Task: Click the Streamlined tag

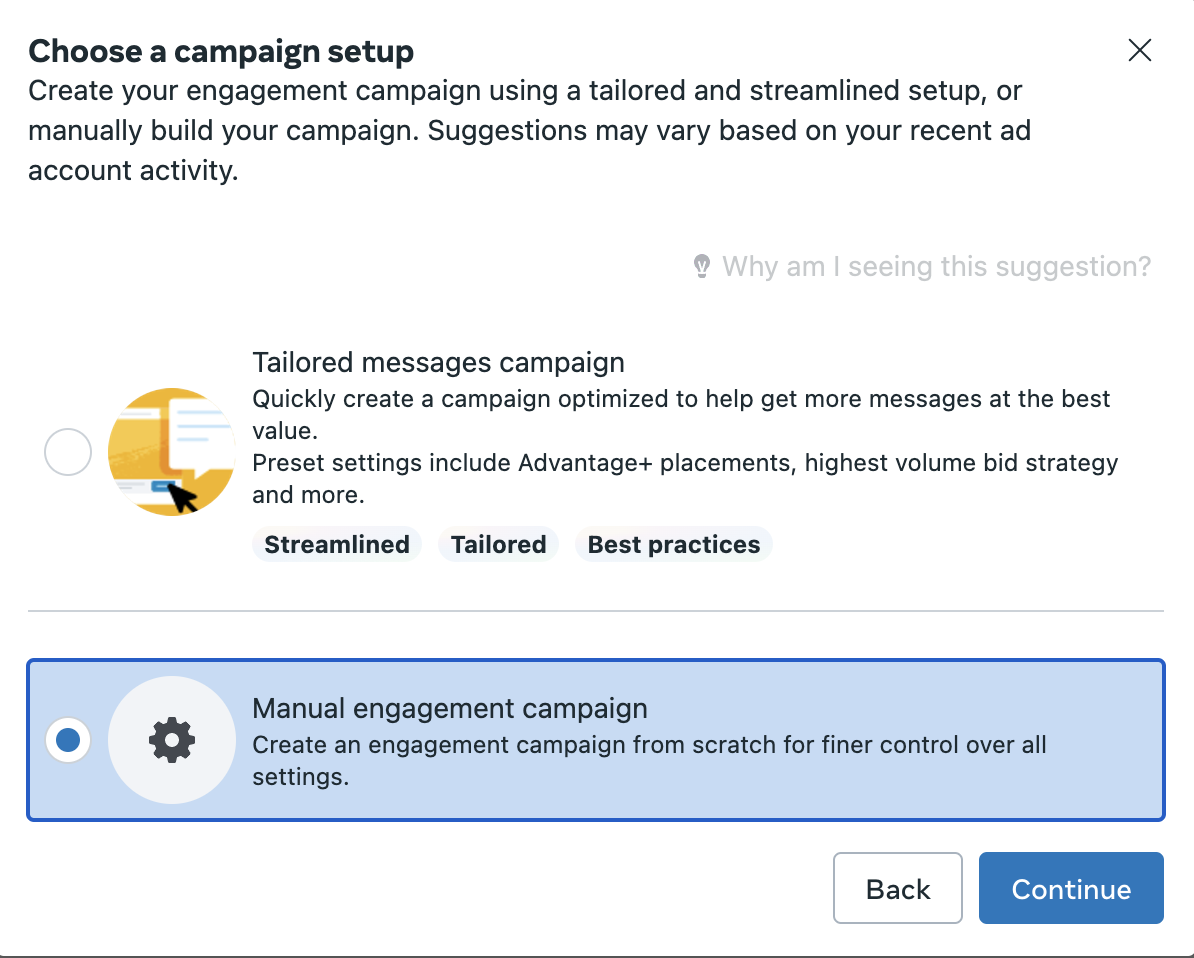Action: tap(337, 545)
